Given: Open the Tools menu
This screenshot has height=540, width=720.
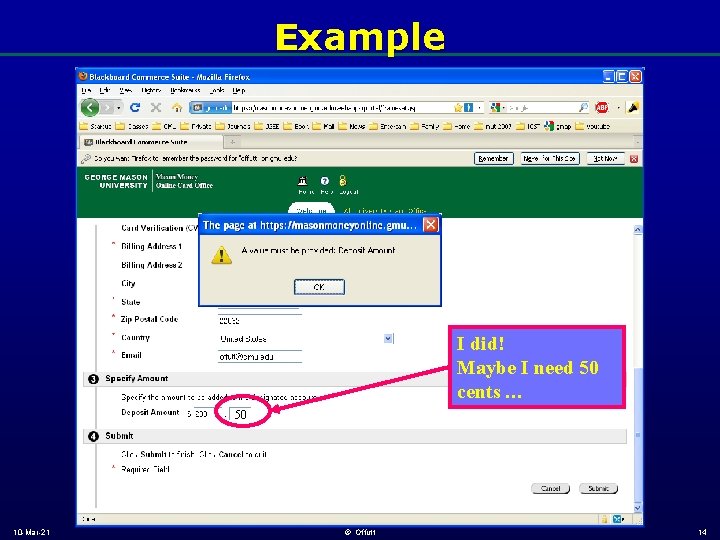Looking at the screenshot, I should [x=217, y=90].
